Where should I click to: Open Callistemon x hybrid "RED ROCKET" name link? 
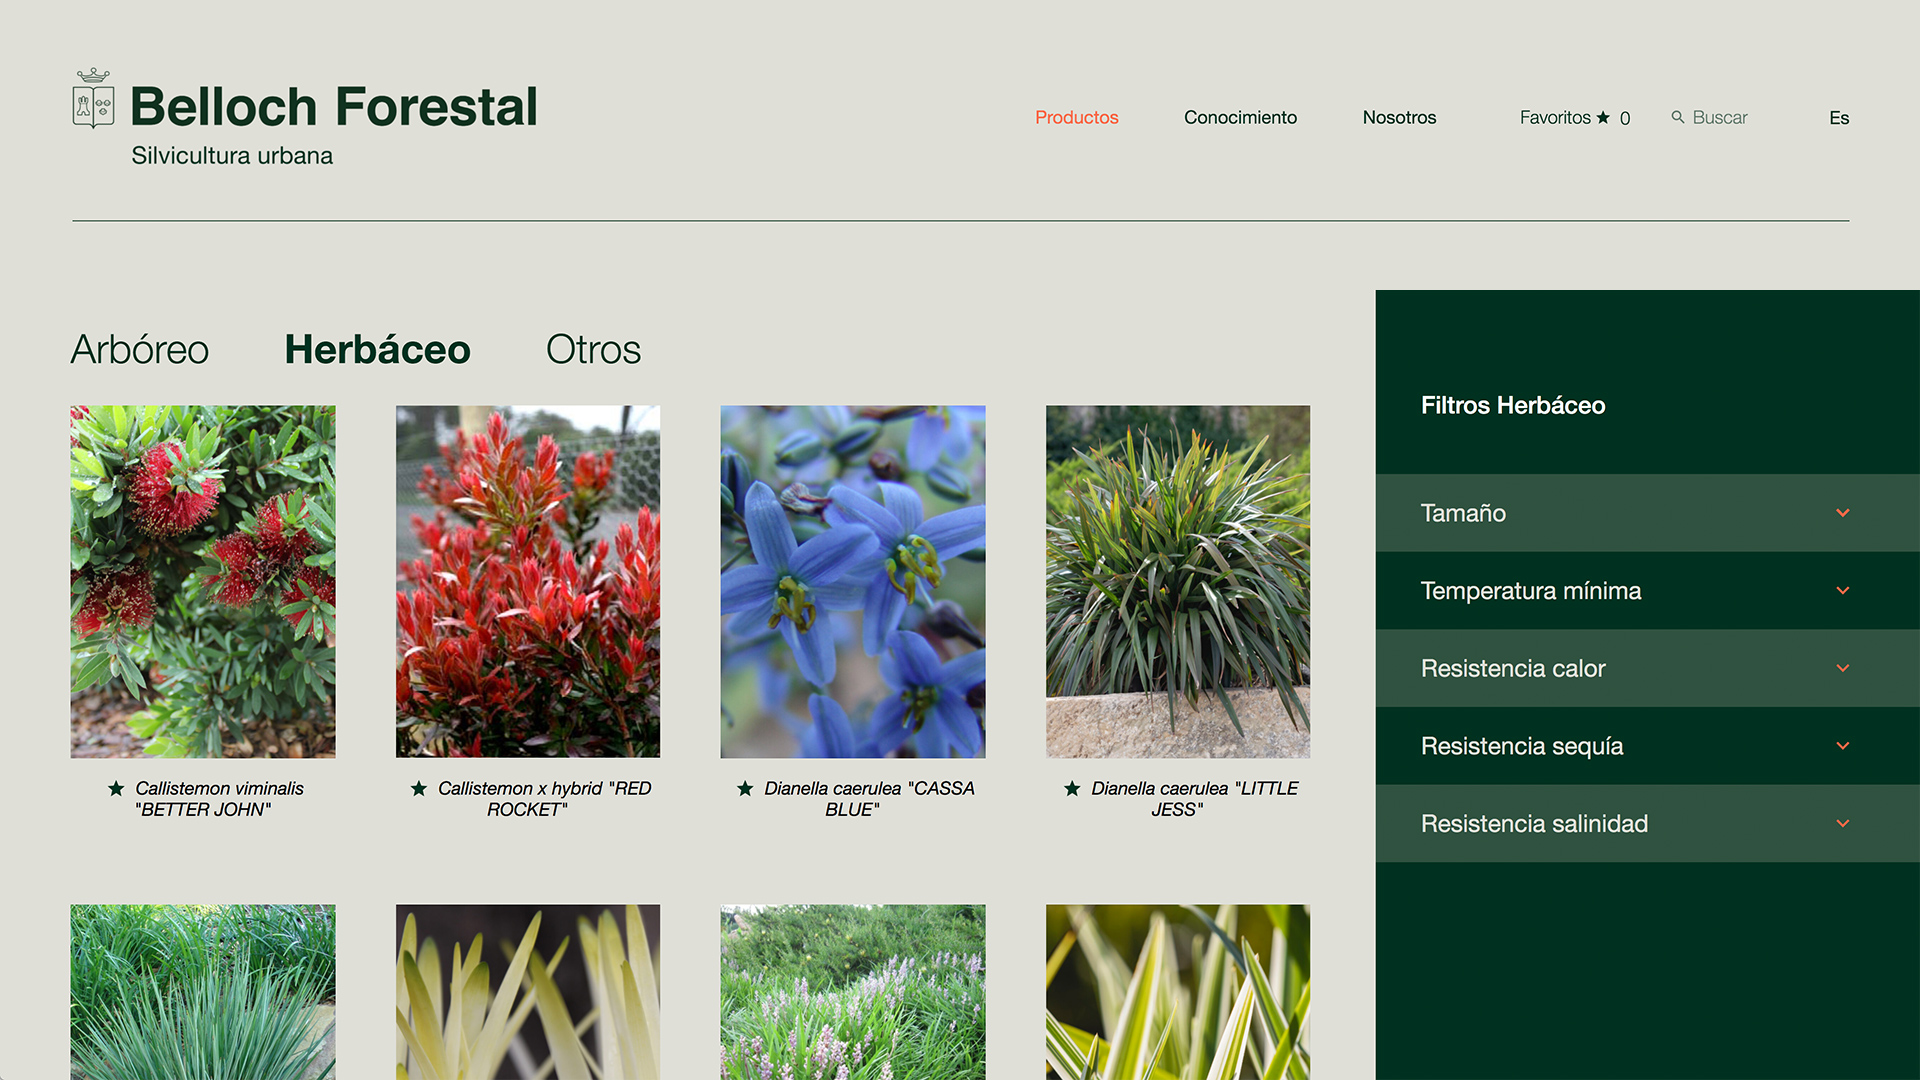pos(544,799)
